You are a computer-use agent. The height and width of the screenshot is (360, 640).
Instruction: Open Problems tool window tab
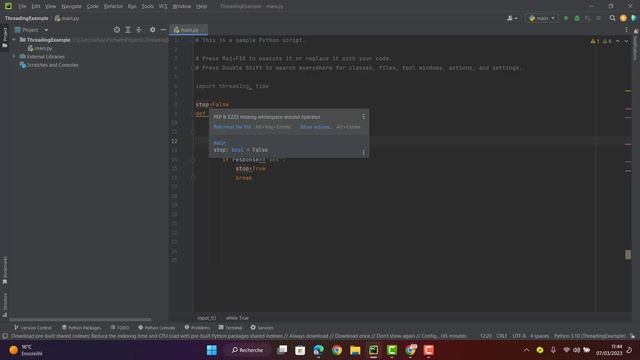coord(197,328)
